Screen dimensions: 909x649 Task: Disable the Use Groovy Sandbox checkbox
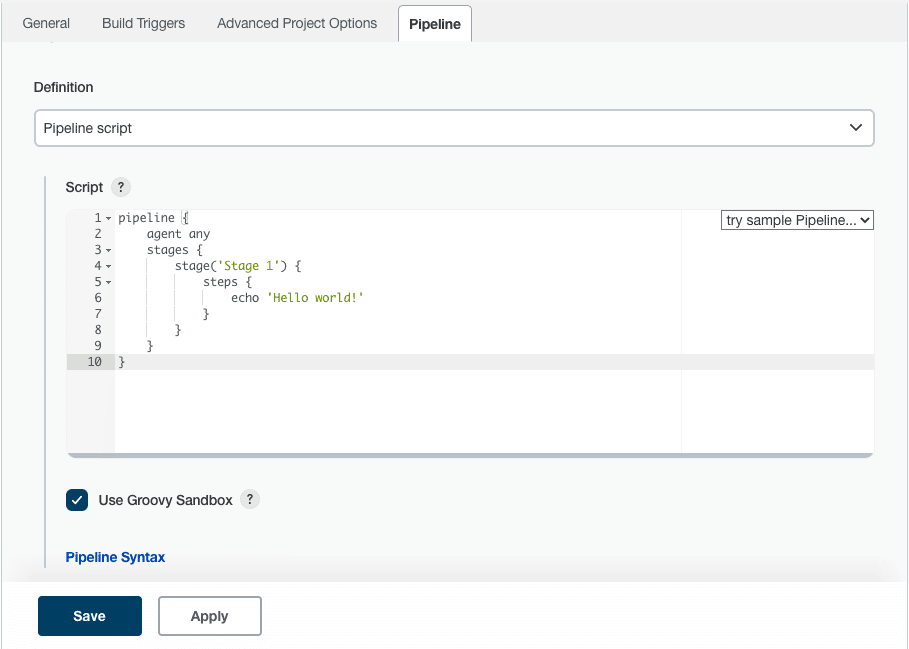[77, 499]
